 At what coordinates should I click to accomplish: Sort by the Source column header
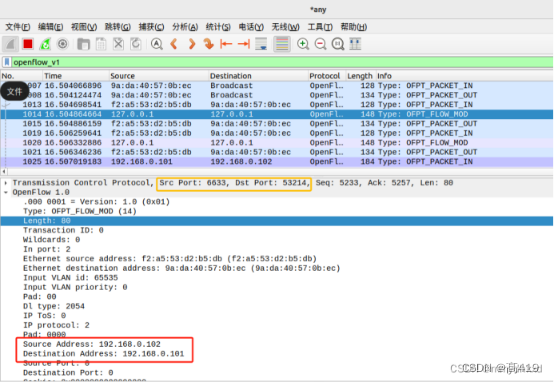pyautogui.click(x=159, y=76)
